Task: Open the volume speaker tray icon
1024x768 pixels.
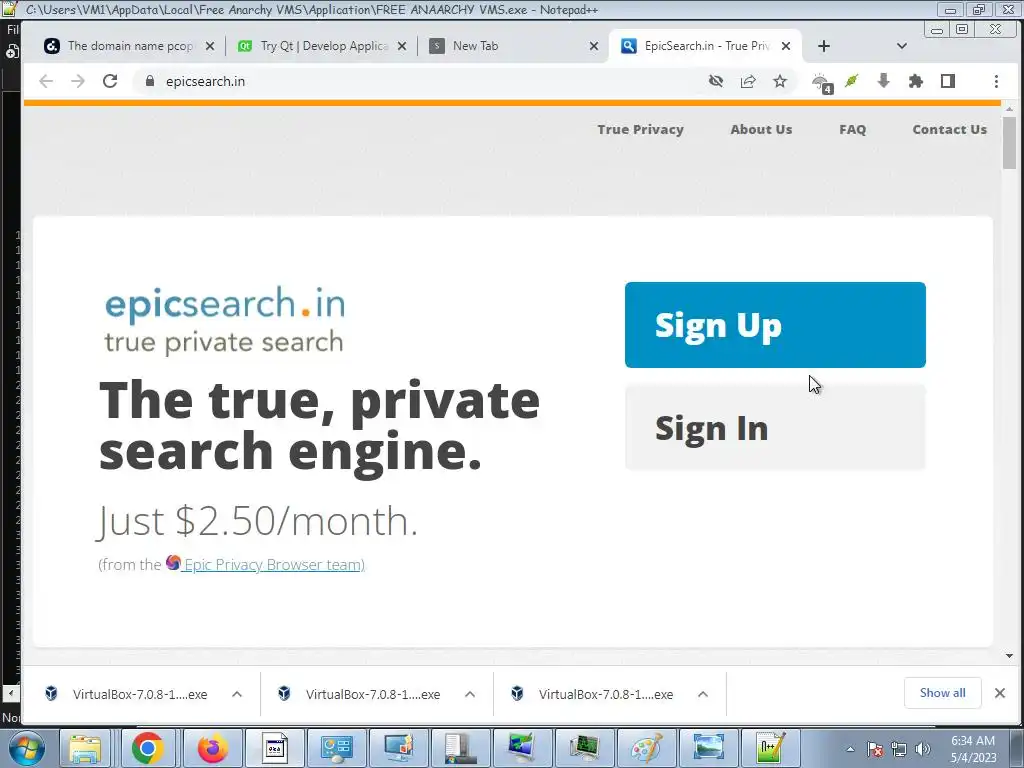Action: coord(923,749)
